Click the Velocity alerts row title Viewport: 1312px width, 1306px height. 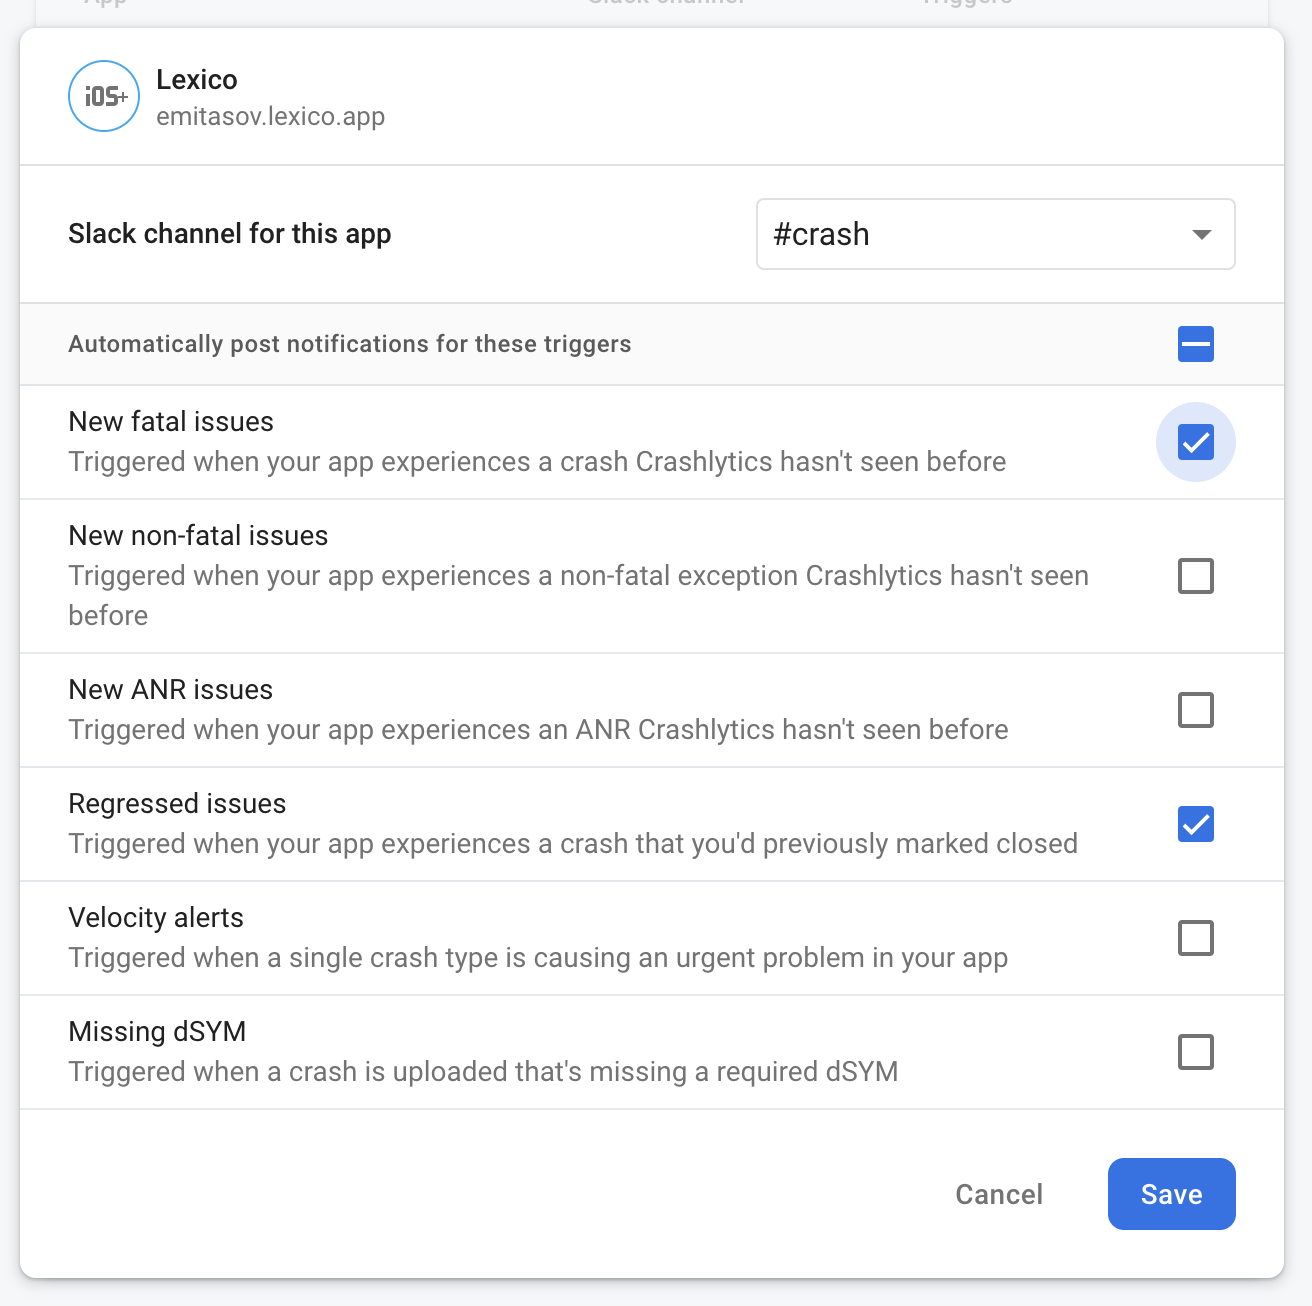point(156,918)
